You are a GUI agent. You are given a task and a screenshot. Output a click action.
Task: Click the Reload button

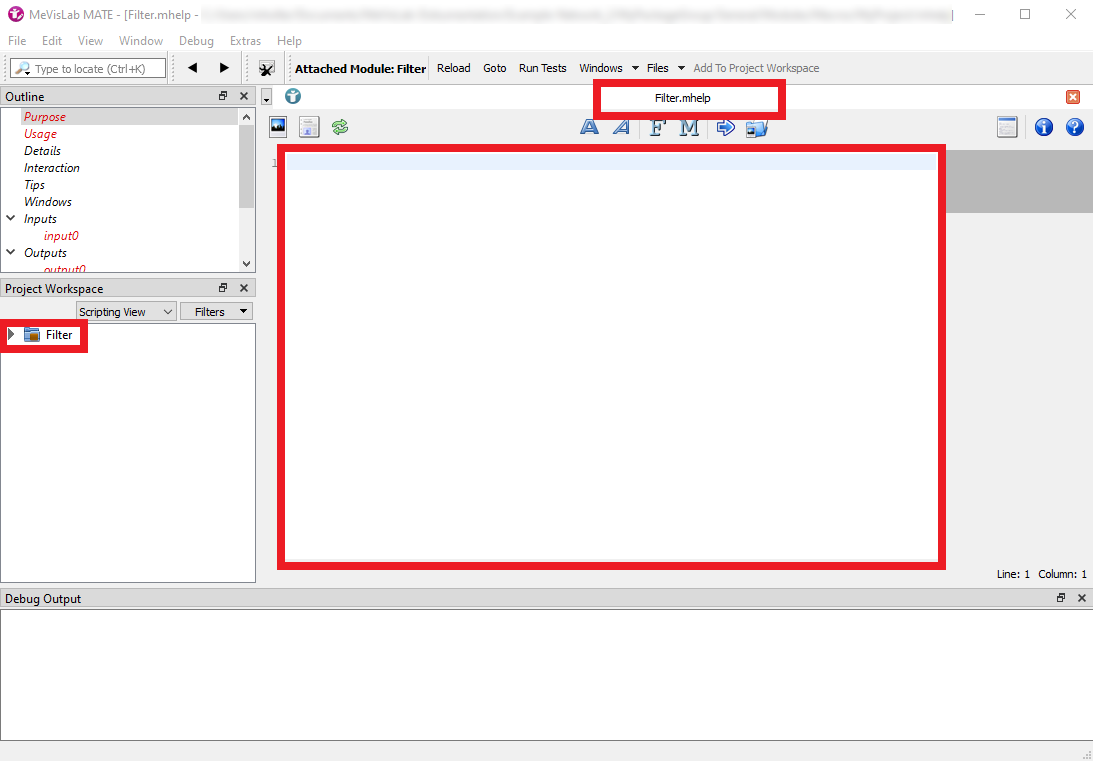(453, 68)
